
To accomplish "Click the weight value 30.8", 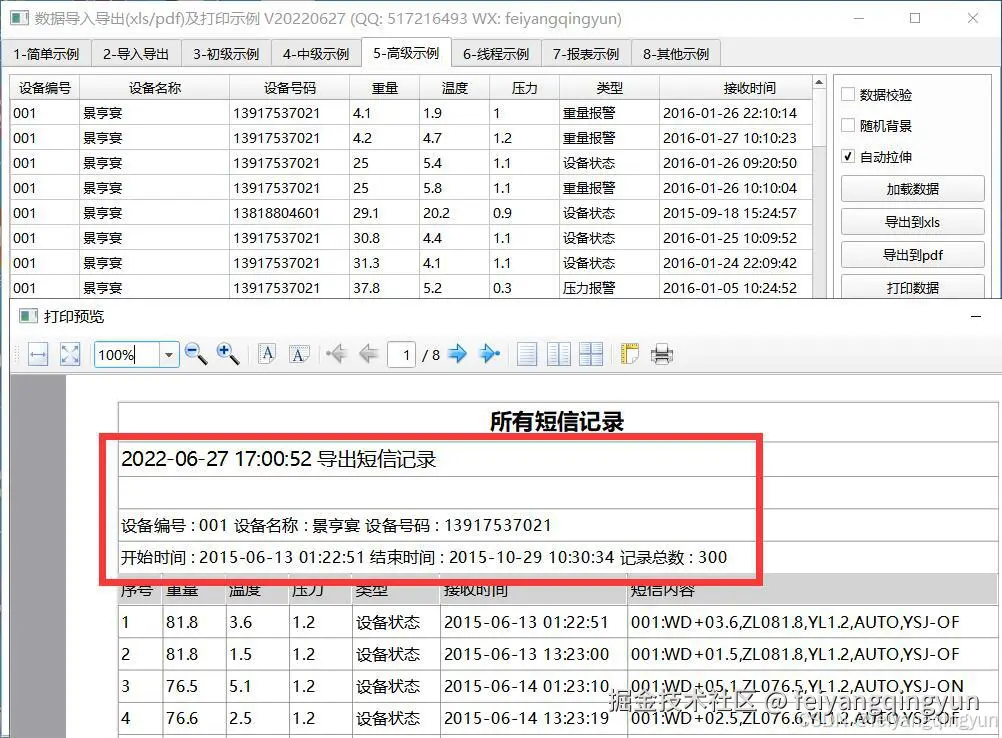I will pos(385,238).
